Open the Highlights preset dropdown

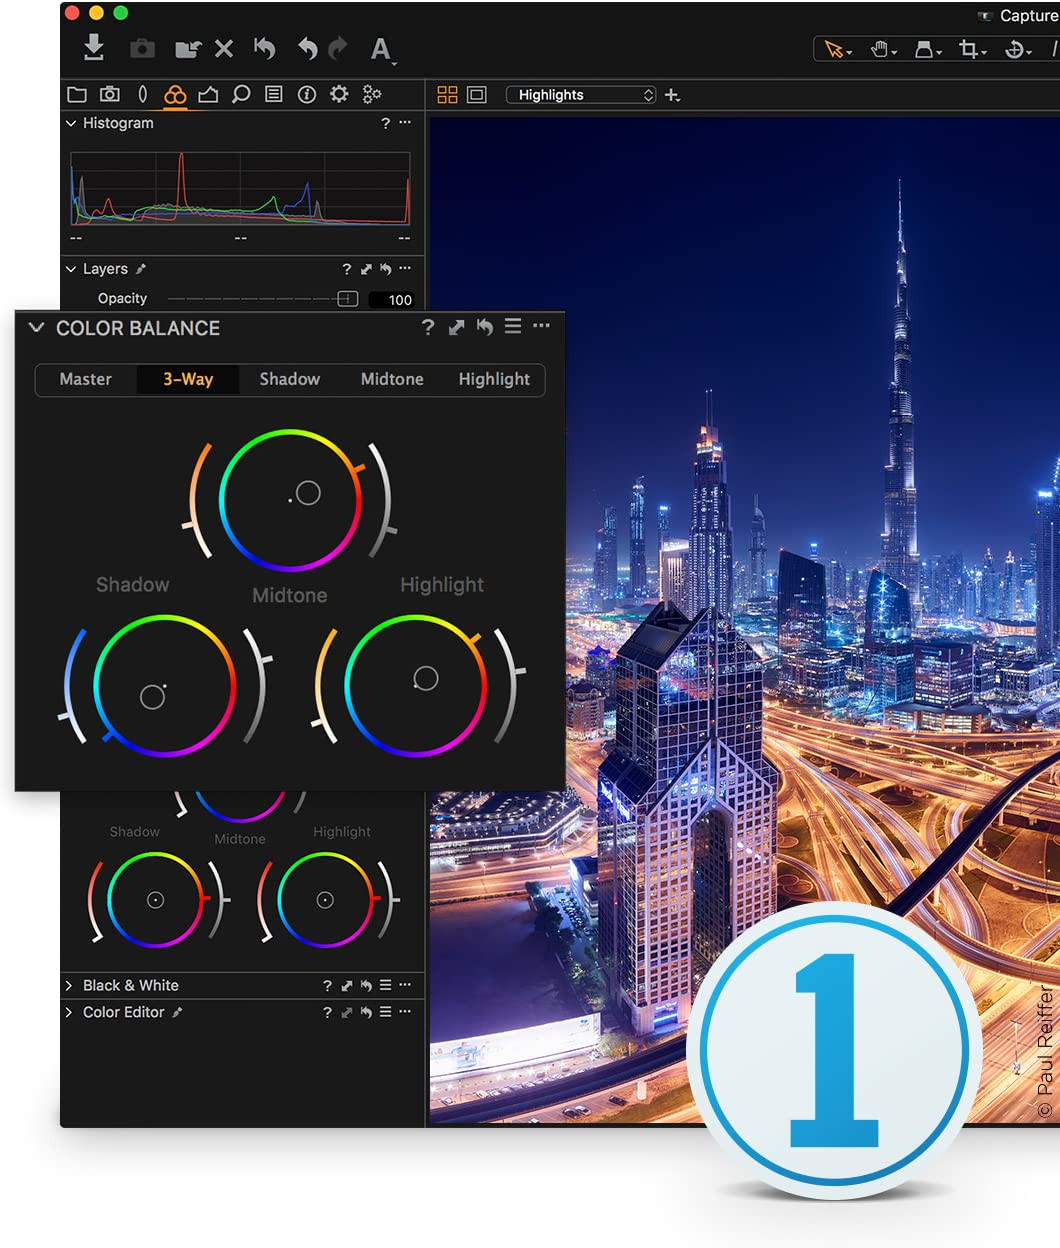tap(580, 94)
